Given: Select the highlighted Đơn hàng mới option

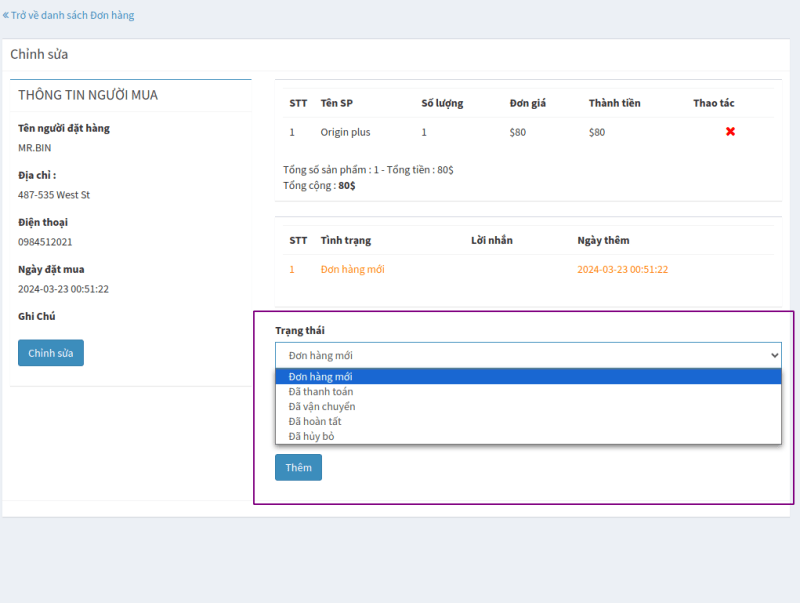Looking at the screenshot, I should (x=528, y=376).
